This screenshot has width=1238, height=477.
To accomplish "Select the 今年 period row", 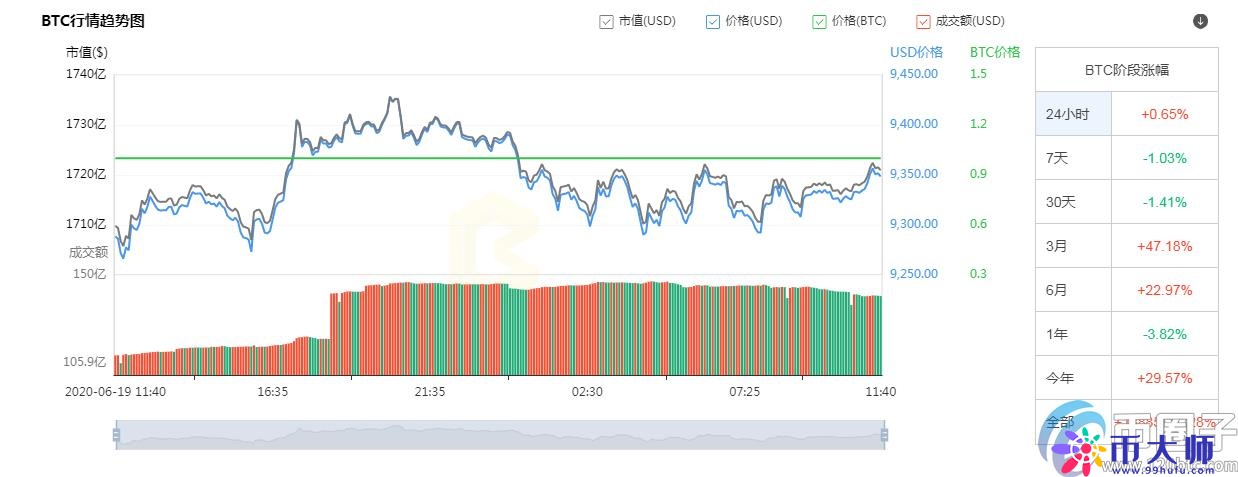I will [1127, 378].
